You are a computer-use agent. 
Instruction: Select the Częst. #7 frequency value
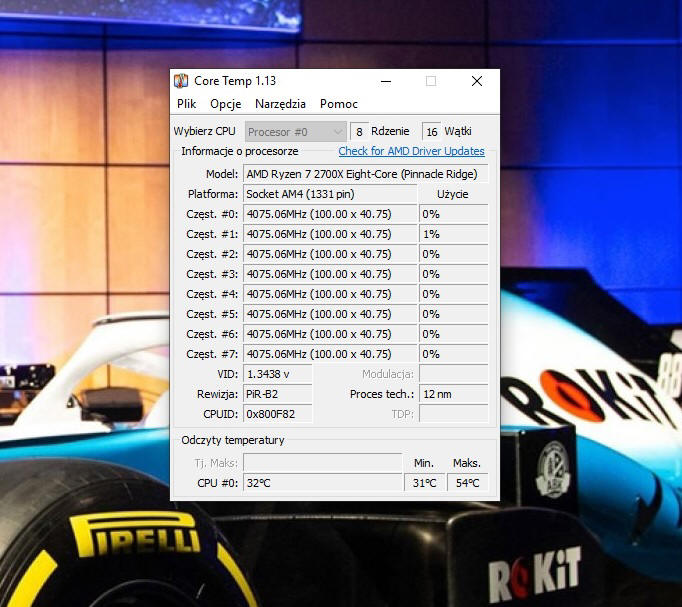(330, 354)
